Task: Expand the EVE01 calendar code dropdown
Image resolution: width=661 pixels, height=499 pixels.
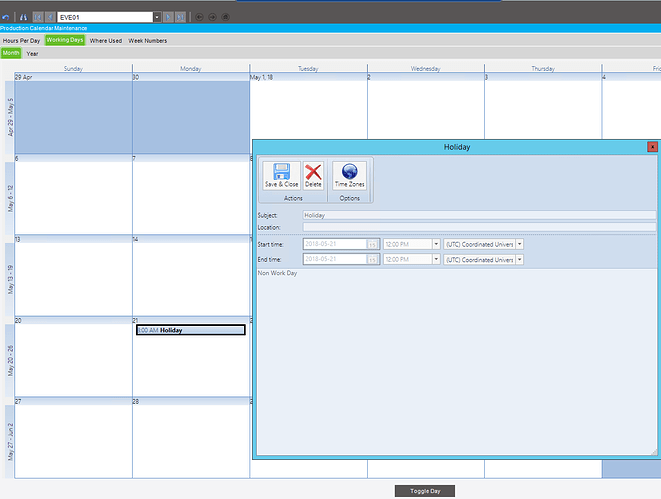Action: click(157, 17)
